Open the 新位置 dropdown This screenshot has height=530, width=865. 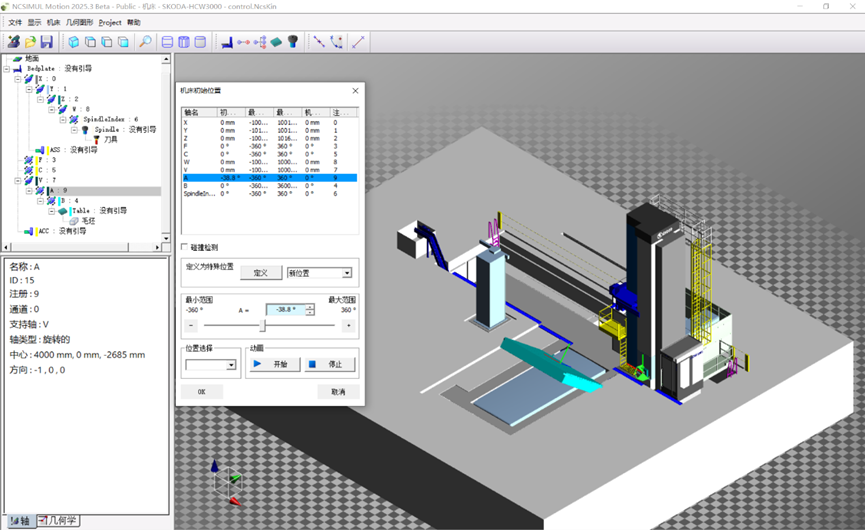pyautogui.click(x=347, y=273)
